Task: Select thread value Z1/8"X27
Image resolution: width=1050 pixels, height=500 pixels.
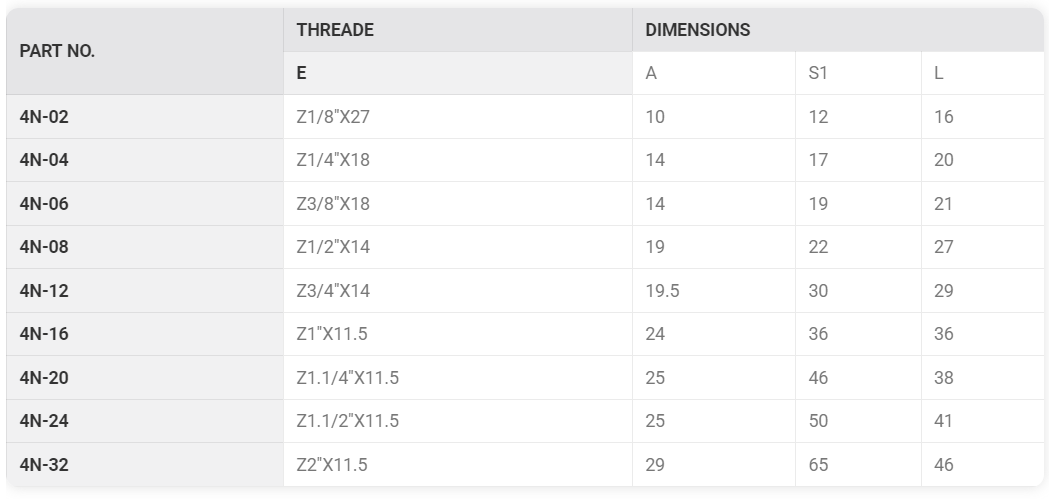Action: click(x=333, y=117)
